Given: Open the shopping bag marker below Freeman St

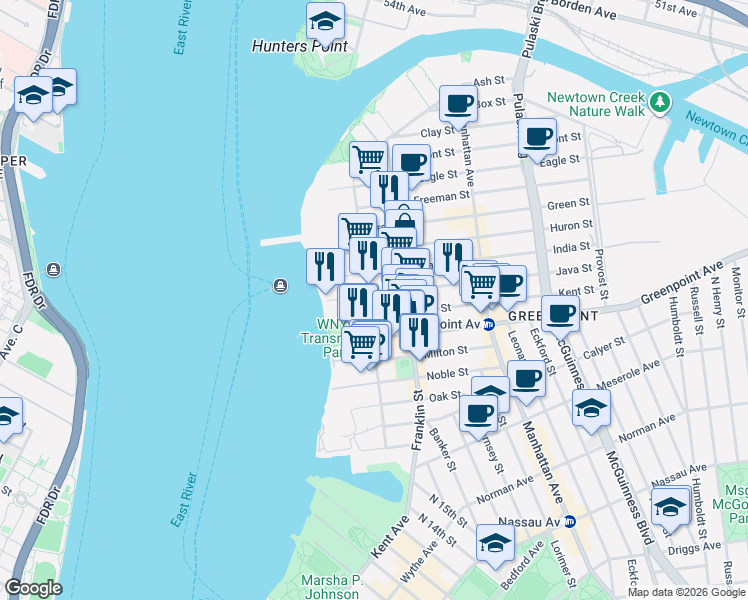Looking at the screenshot, I should 404,224.
